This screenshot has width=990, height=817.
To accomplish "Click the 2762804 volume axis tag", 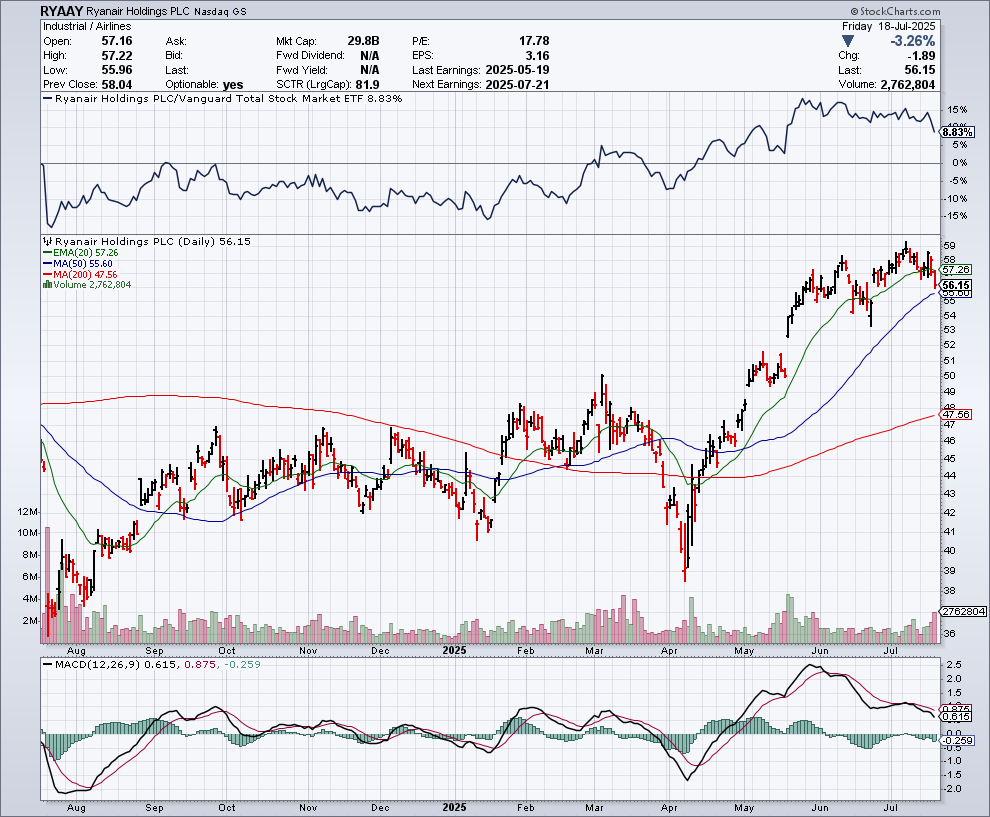I will [963, 611].
